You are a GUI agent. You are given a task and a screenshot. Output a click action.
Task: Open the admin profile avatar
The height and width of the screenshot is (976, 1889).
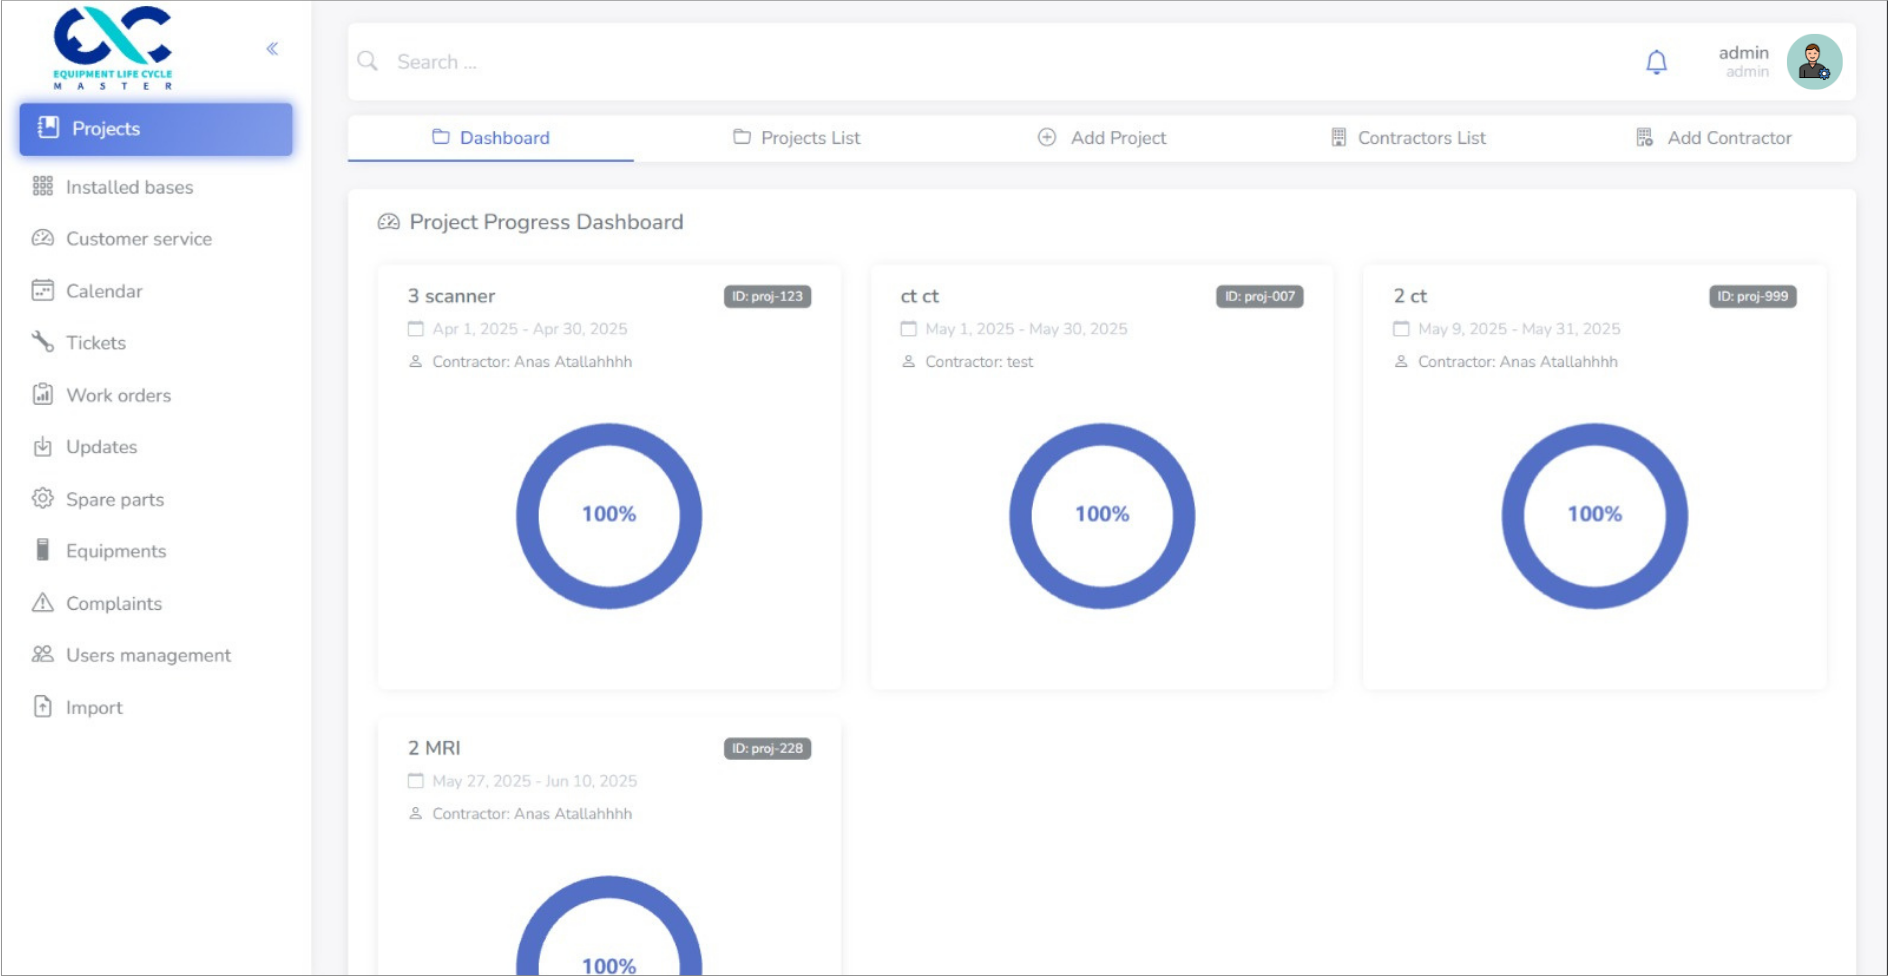click(x=1814, y=62)
